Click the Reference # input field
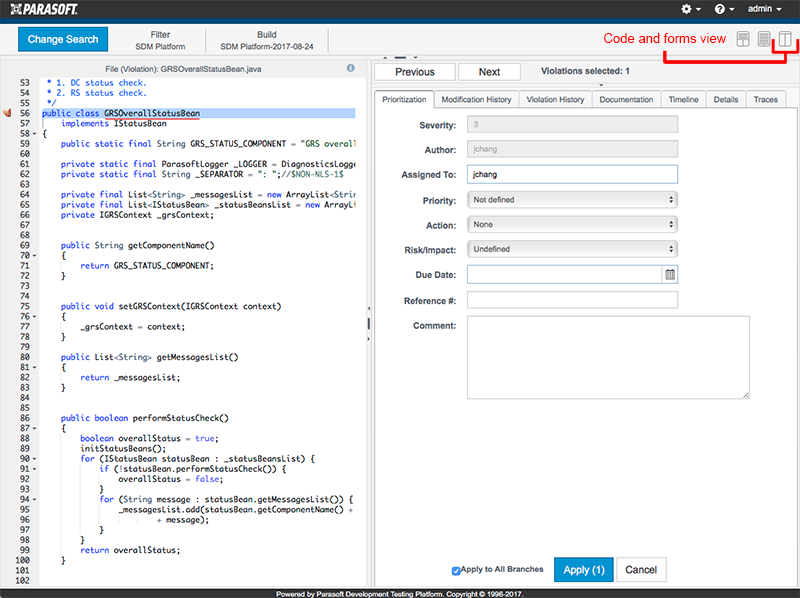This screenshot has width=800, height=598. 572,300
